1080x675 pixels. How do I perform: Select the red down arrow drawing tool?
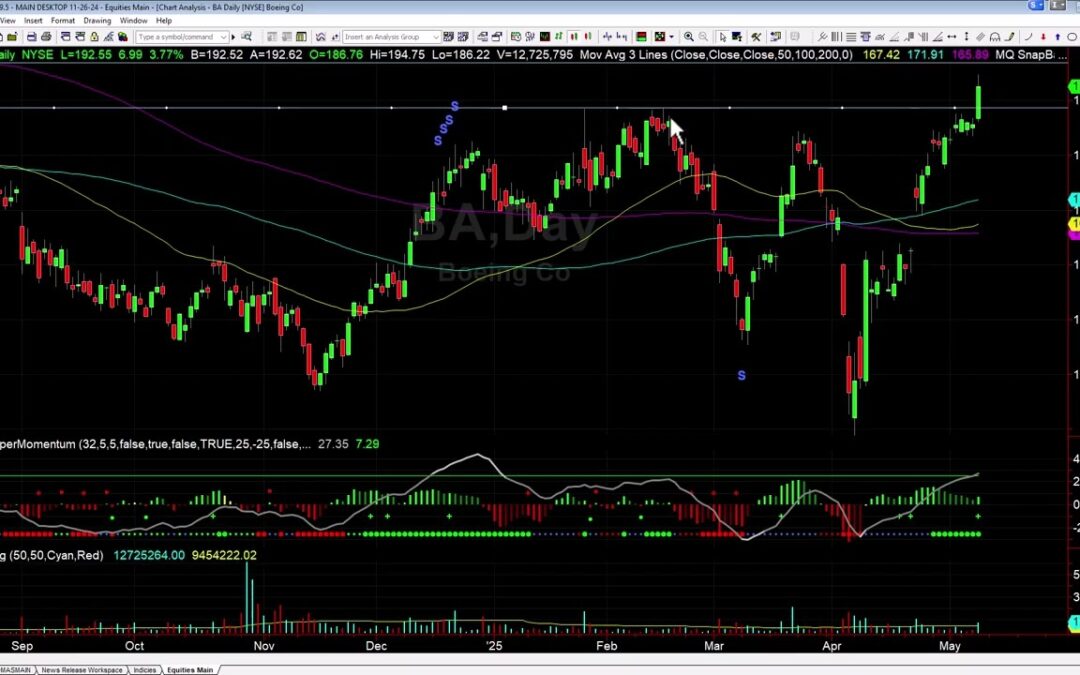coord(1043,37)
